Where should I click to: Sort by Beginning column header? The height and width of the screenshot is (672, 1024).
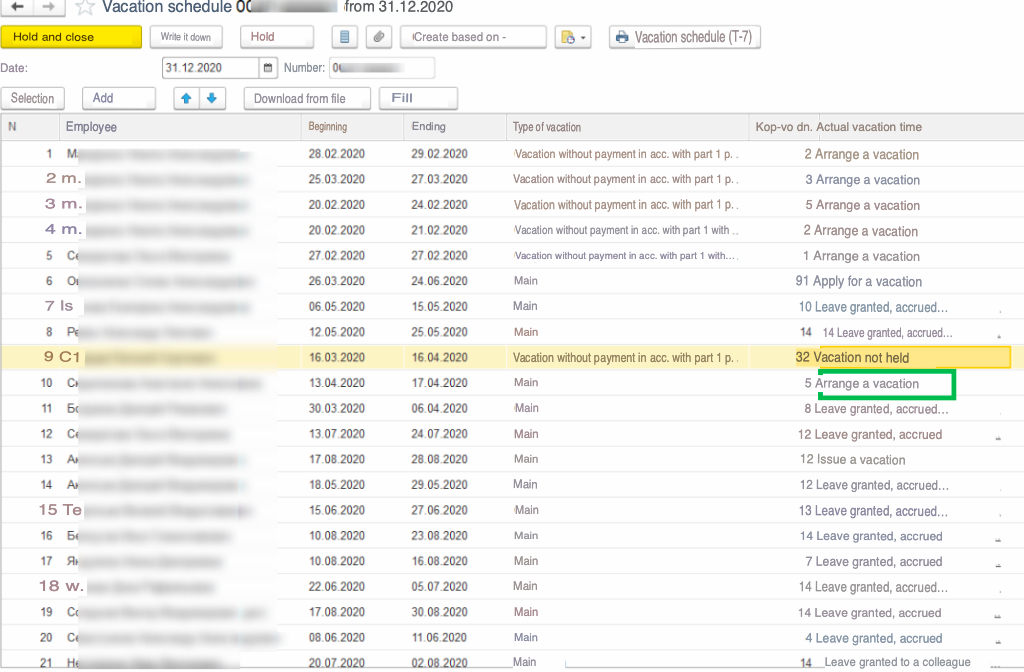point(353,127)
